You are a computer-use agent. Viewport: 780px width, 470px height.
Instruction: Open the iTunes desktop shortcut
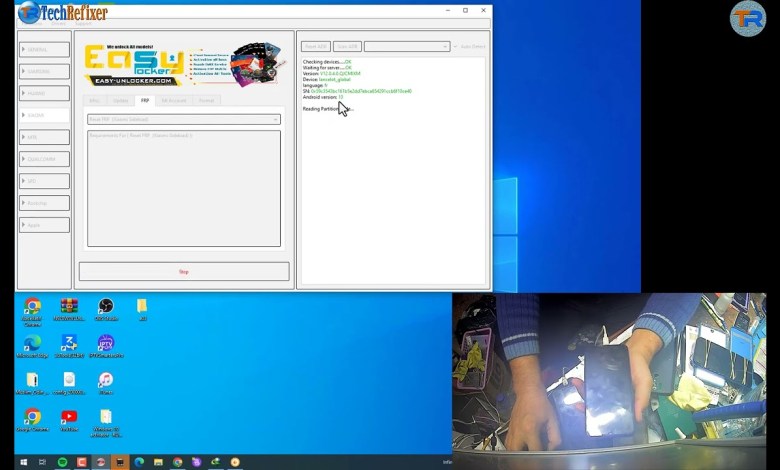[x=106, y=381]
